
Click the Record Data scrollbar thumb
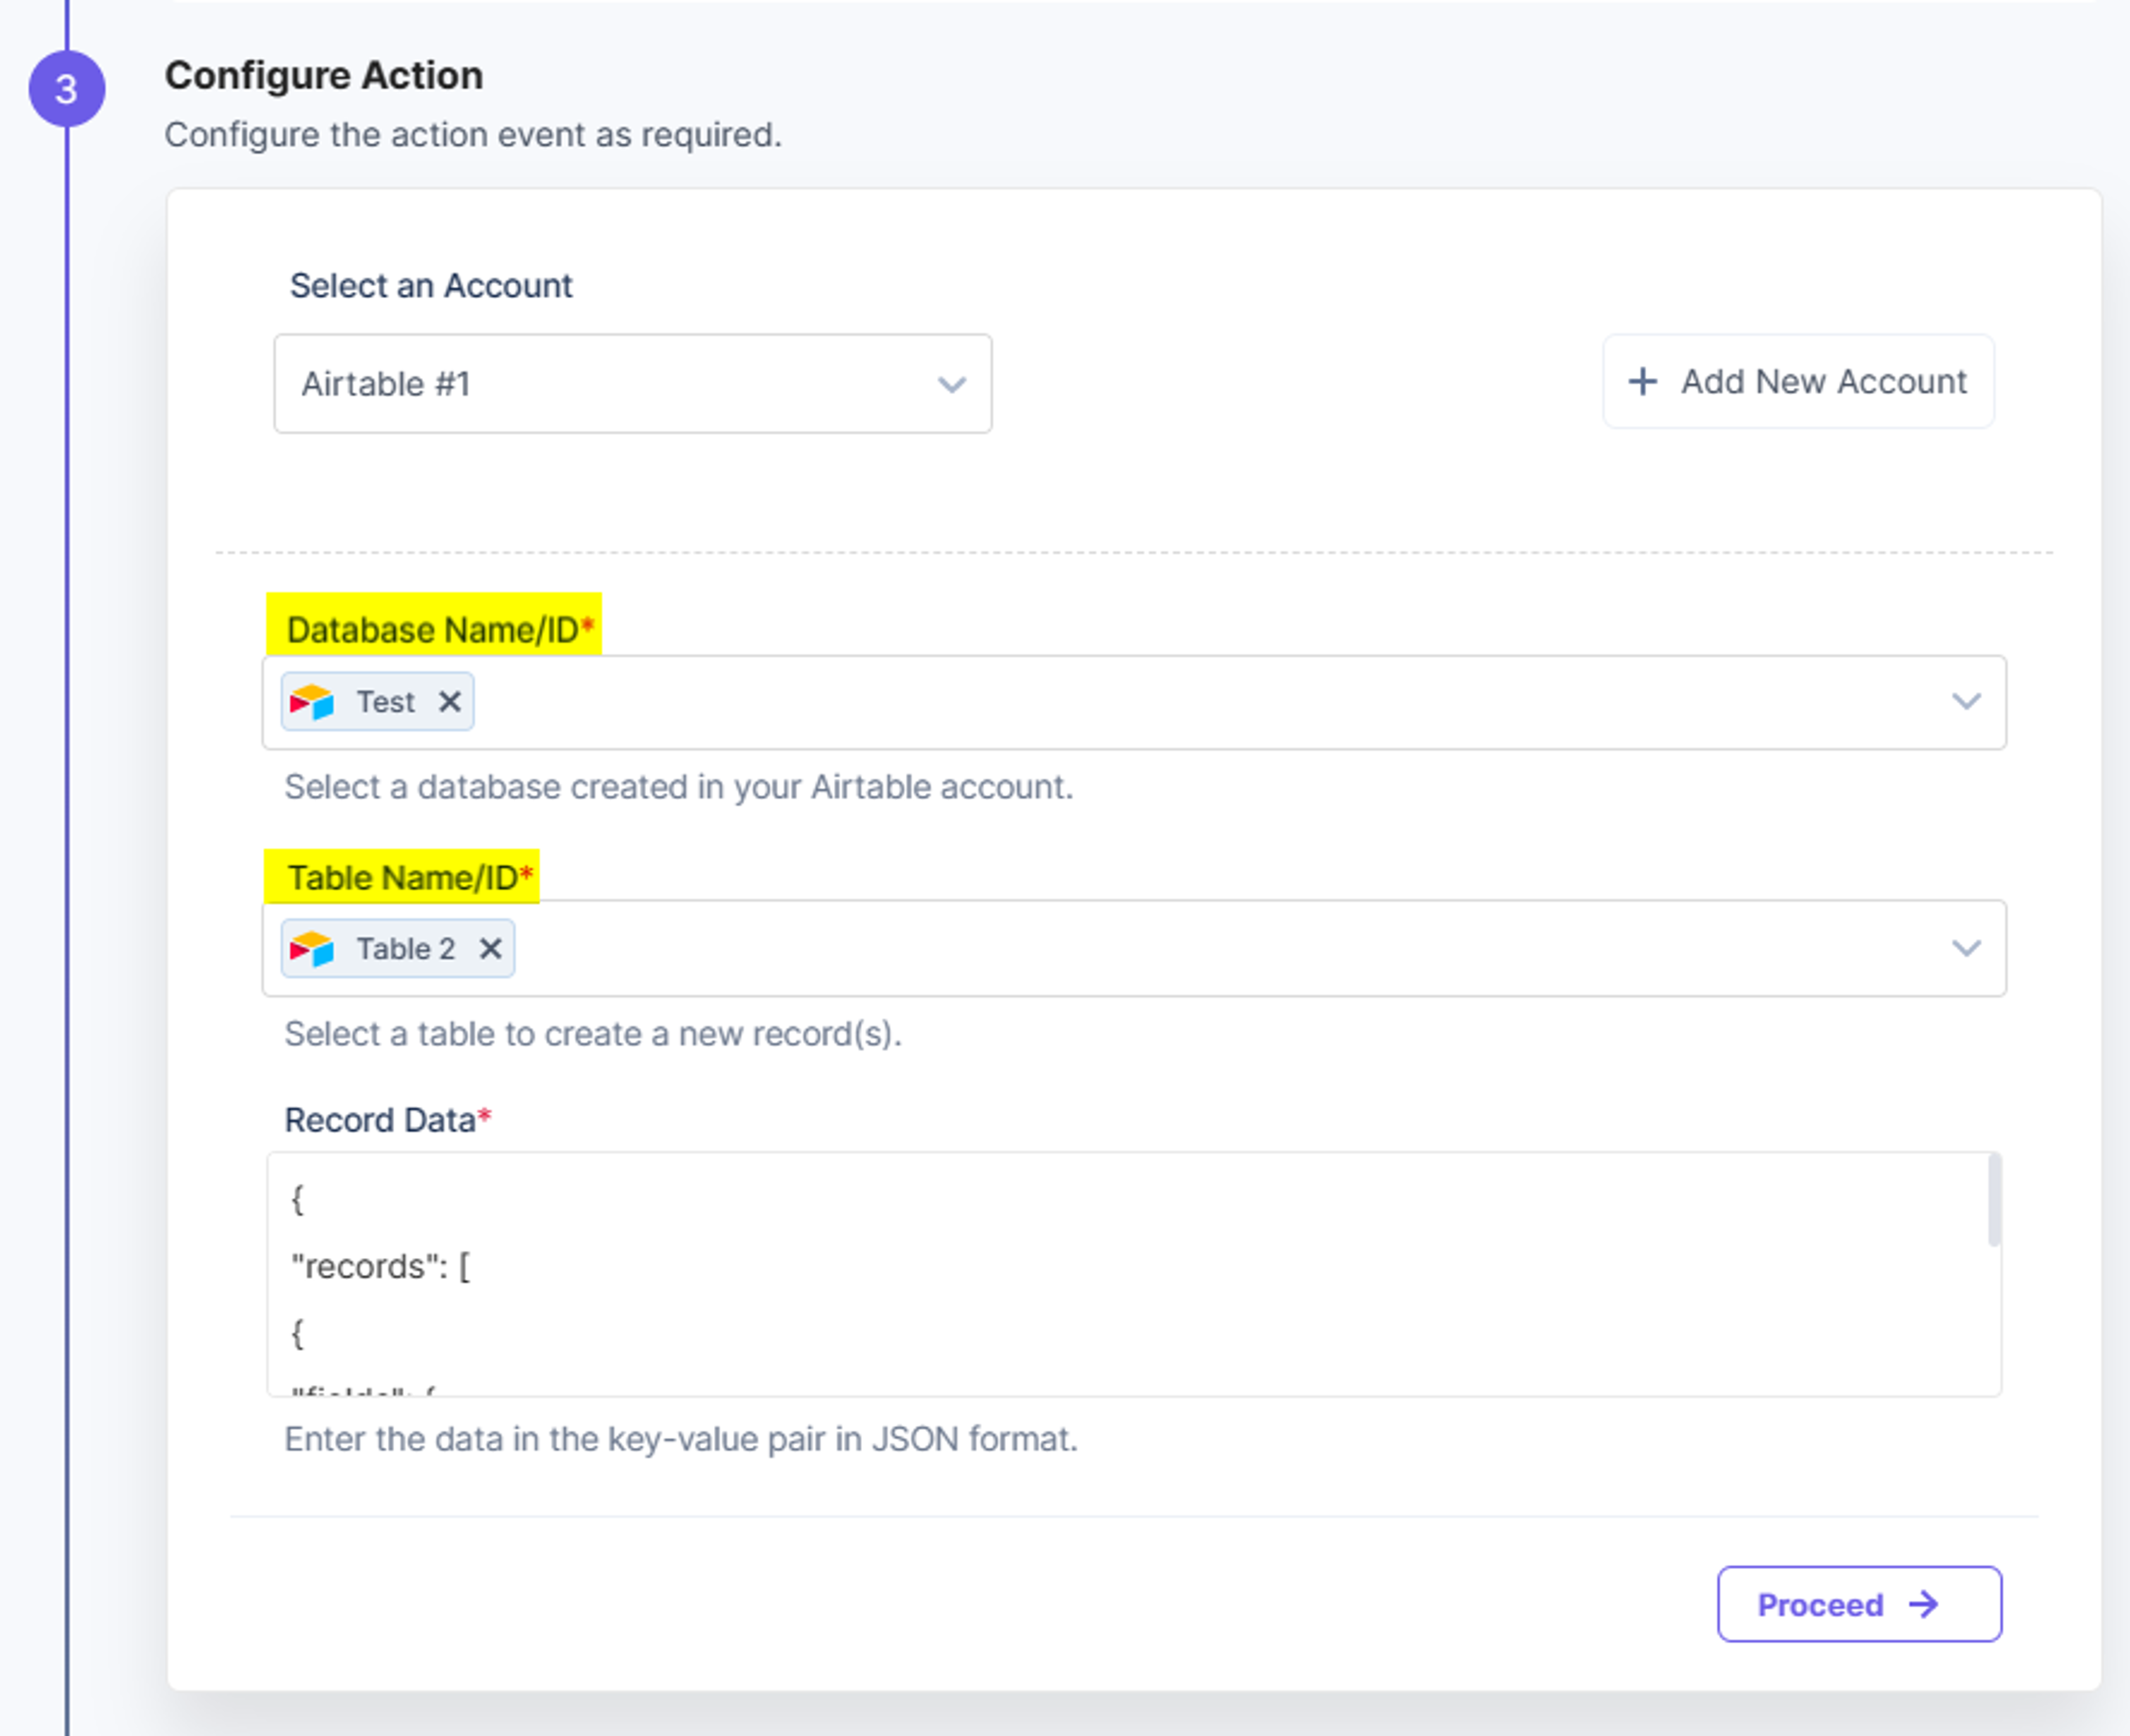(x=1994, y=1200)
